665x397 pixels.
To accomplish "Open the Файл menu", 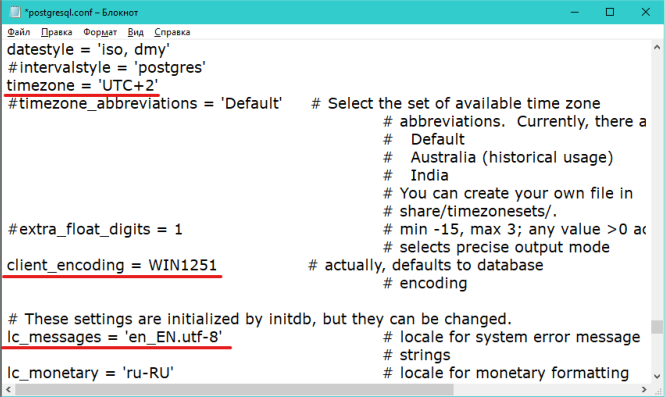I will point(19,32).
